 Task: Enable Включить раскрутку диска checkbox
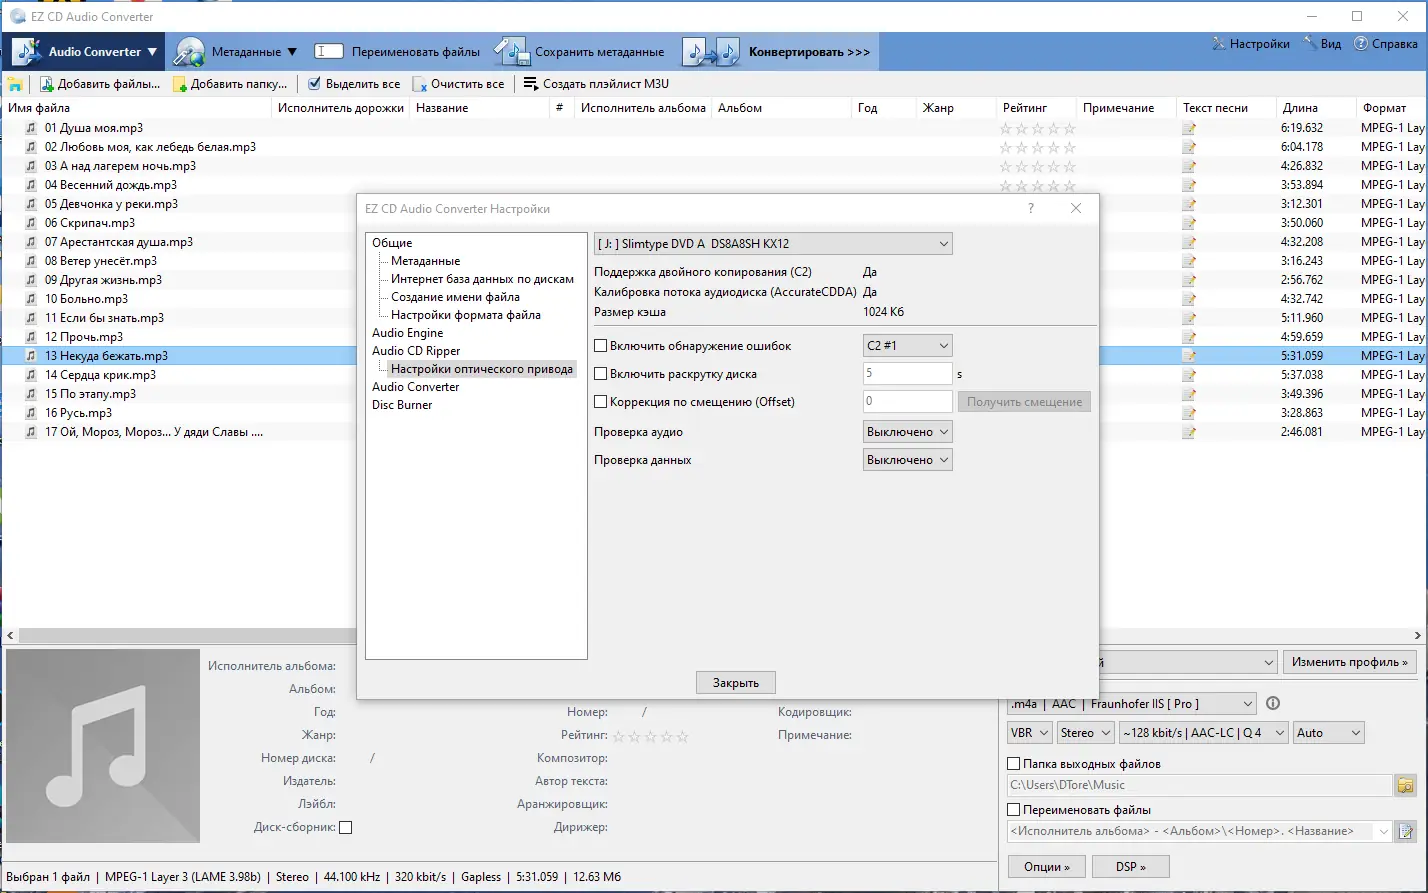[601, 374]
